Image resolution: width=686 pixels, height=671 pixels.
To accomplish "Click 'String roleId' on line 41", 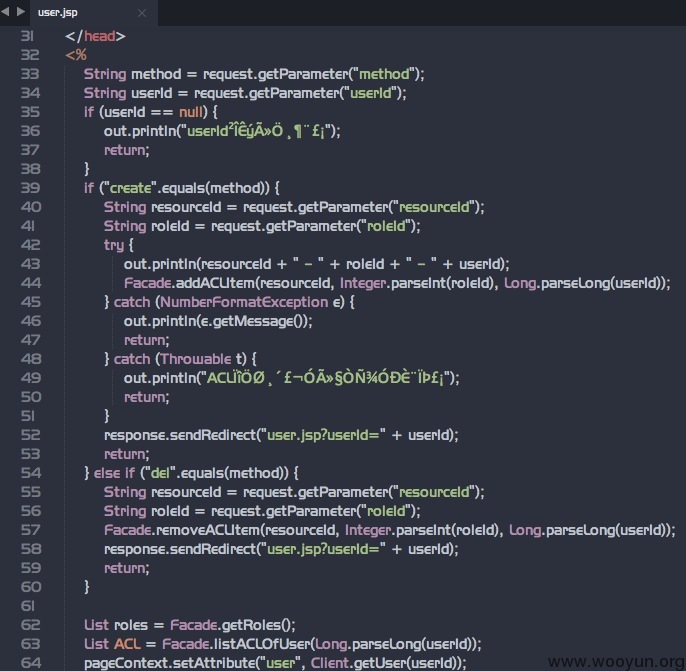I will [147, 226].
